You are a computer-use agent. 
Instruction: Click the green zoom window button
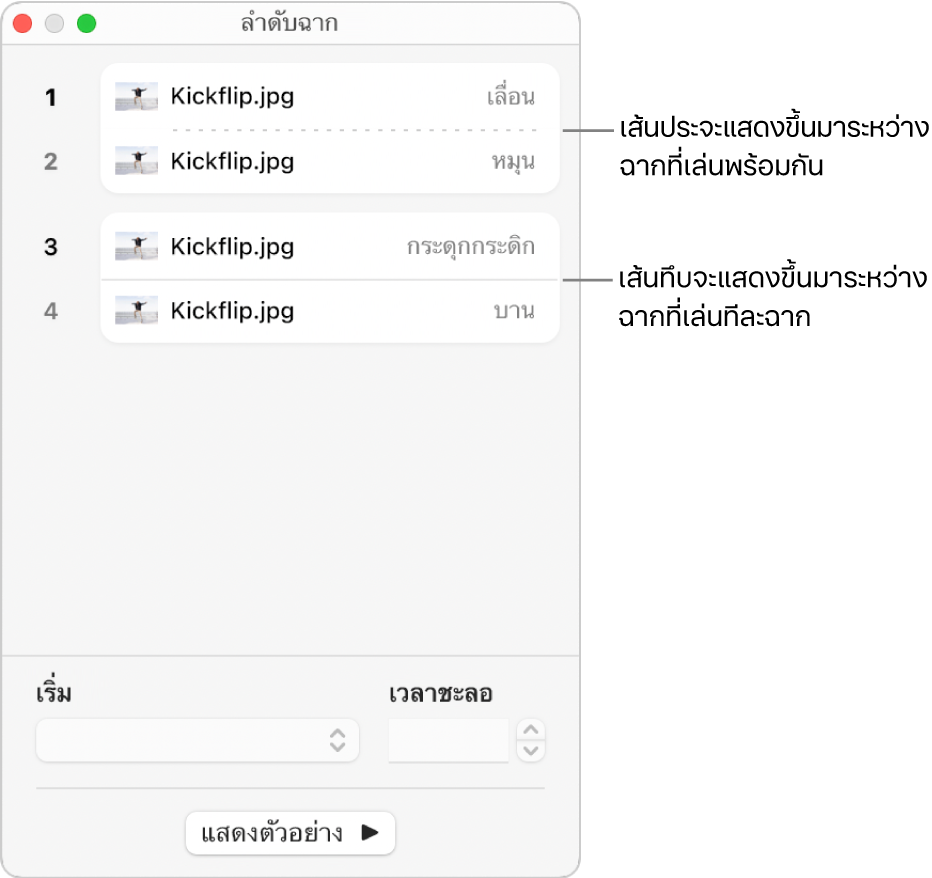pyautogui.click(x=87, y=23)
